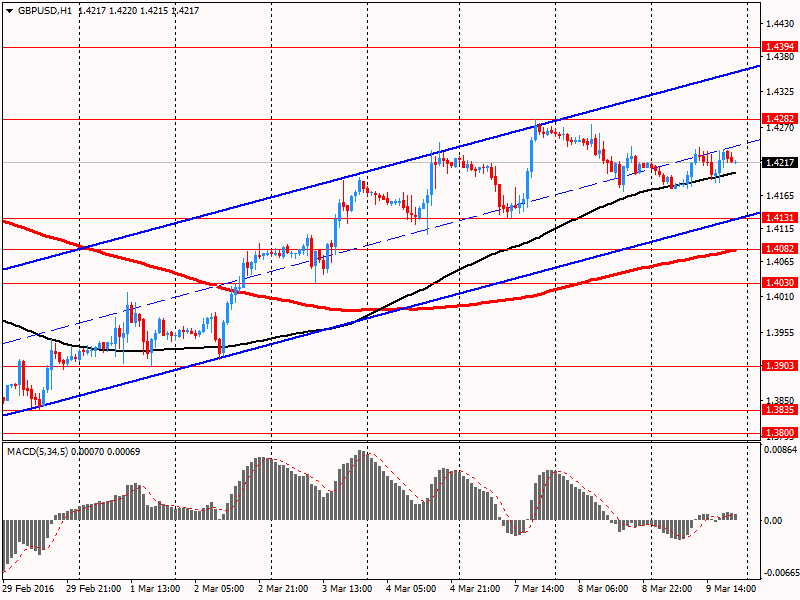Select the 1.4394 red price label

pos(780,47)
